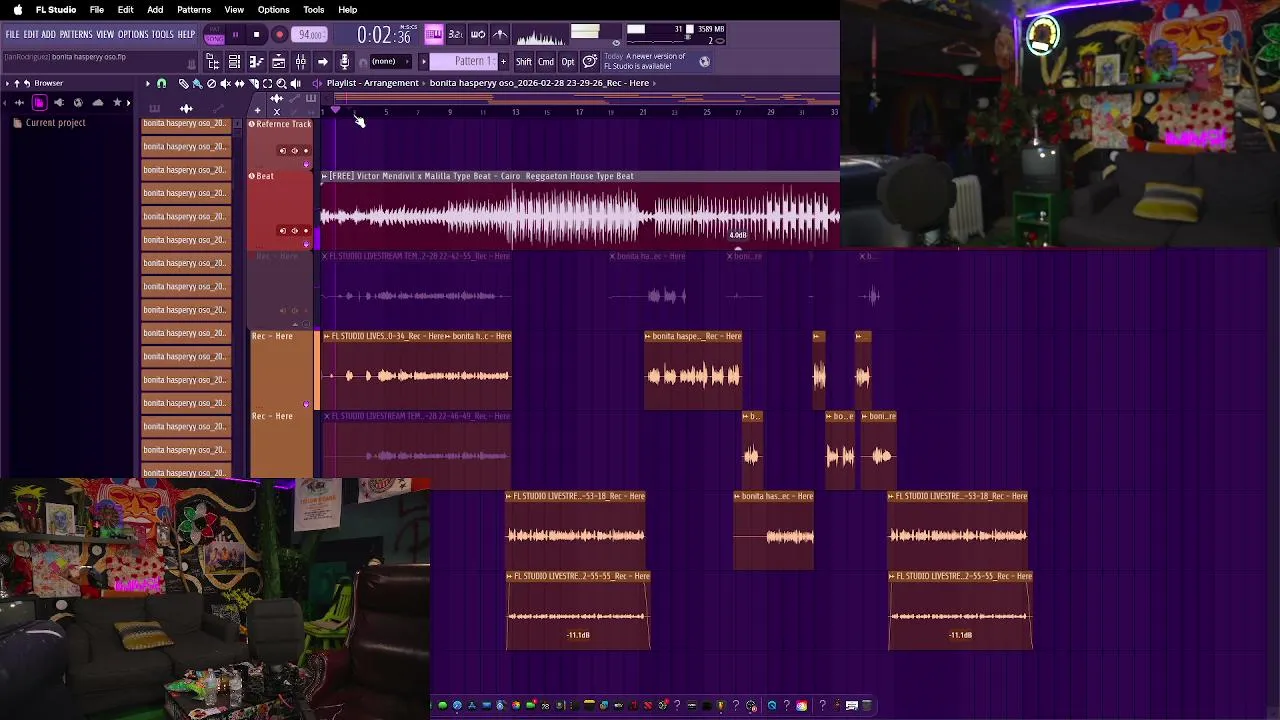This screenshot has height=720, width=1280.
Task: Click arrow after the Rec - Here breadcrumb
Action: tap(654, 83)
